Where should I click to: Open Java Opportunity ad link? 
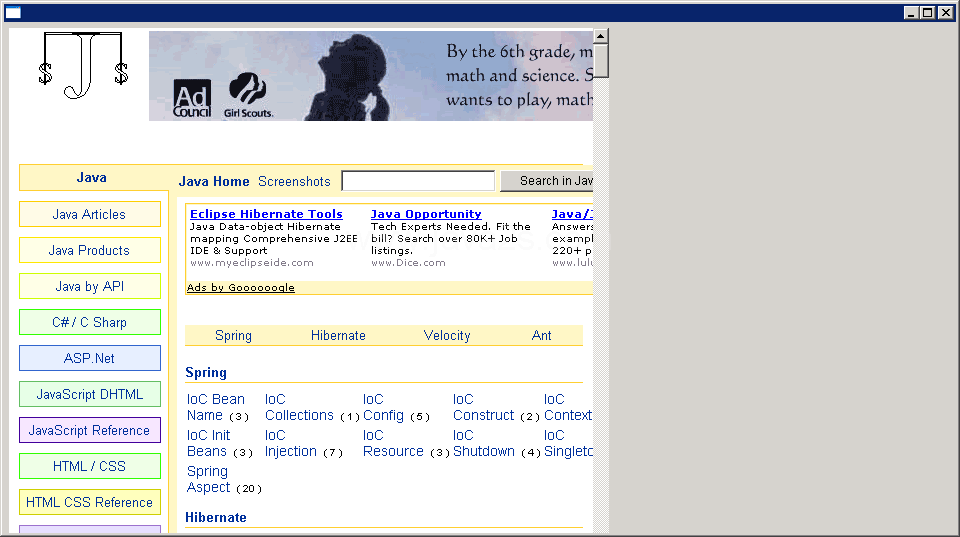tap(426, 214)
